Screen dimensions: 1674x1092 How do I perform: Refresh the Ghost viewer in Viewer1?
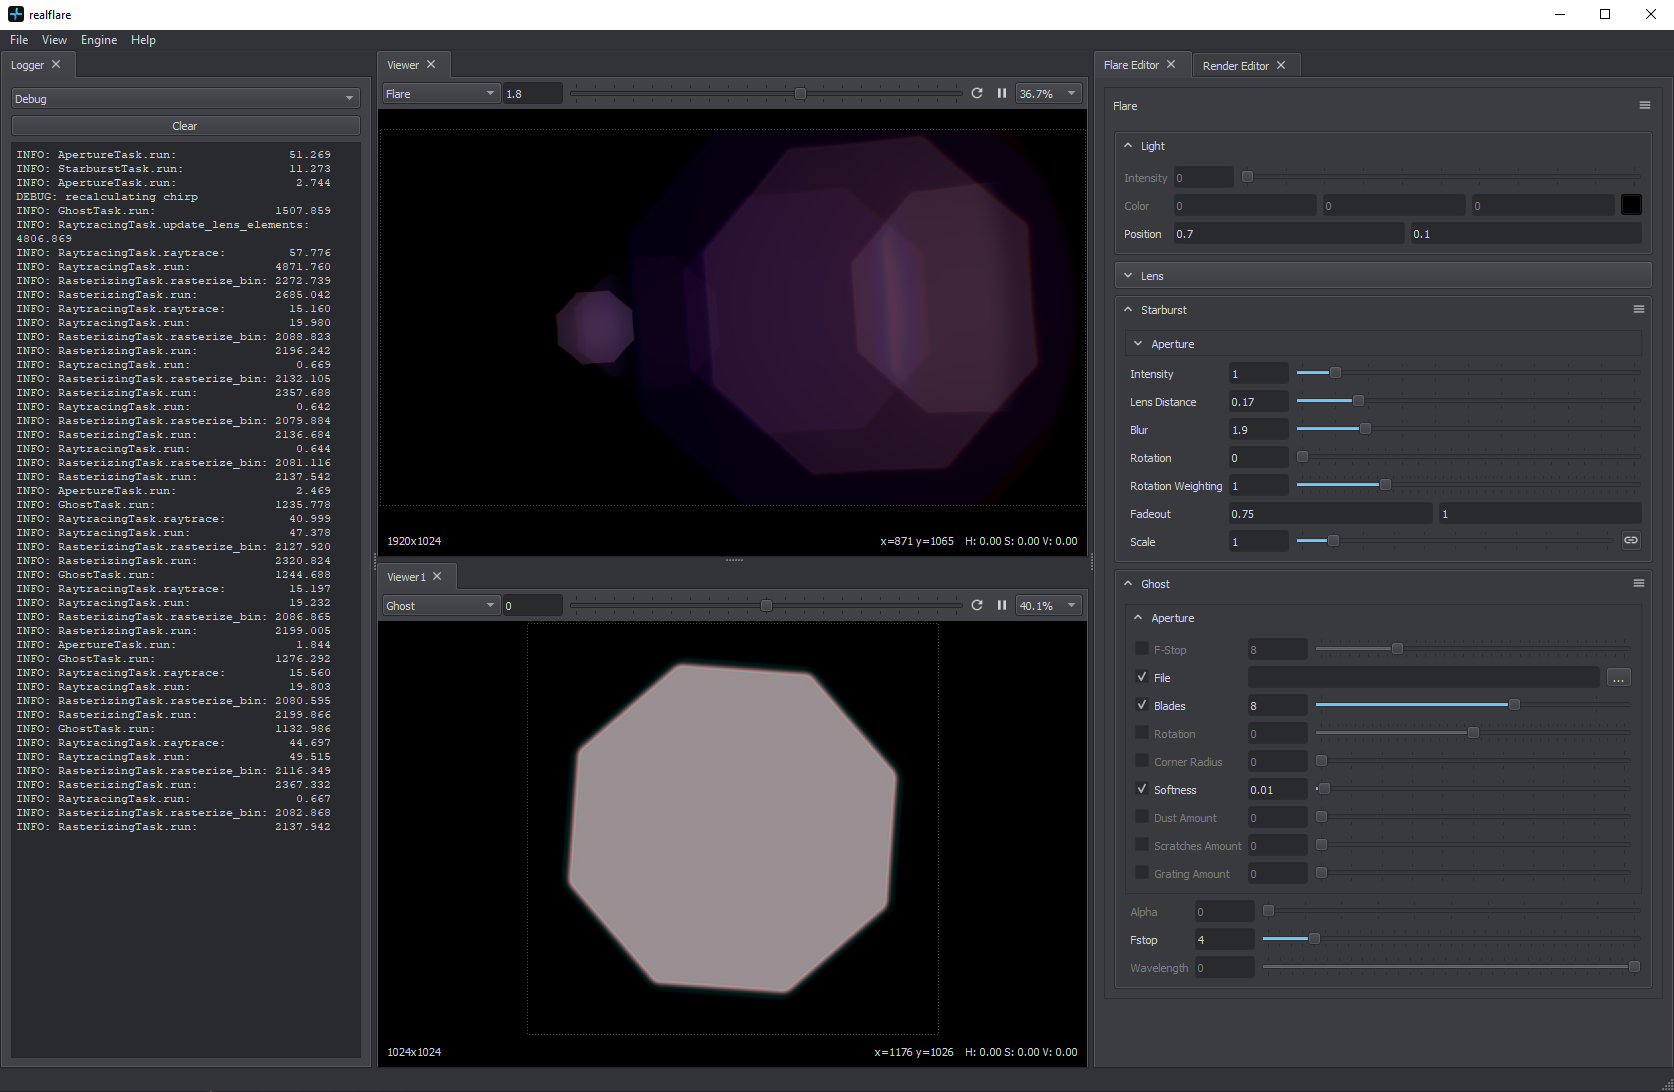[x=977, y=605]
